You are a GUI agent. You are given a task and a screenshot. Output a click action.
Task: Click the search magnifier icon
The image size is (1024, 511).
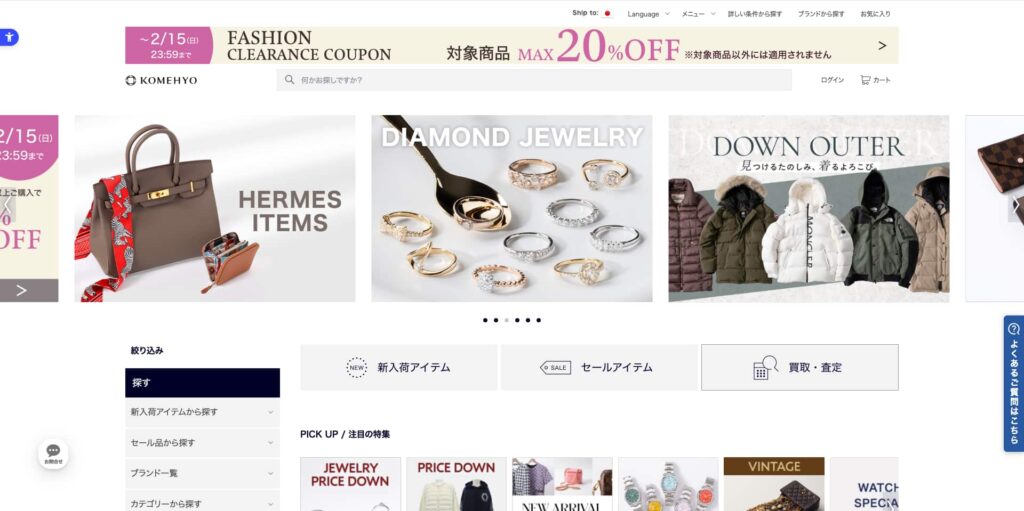(289, 80)
